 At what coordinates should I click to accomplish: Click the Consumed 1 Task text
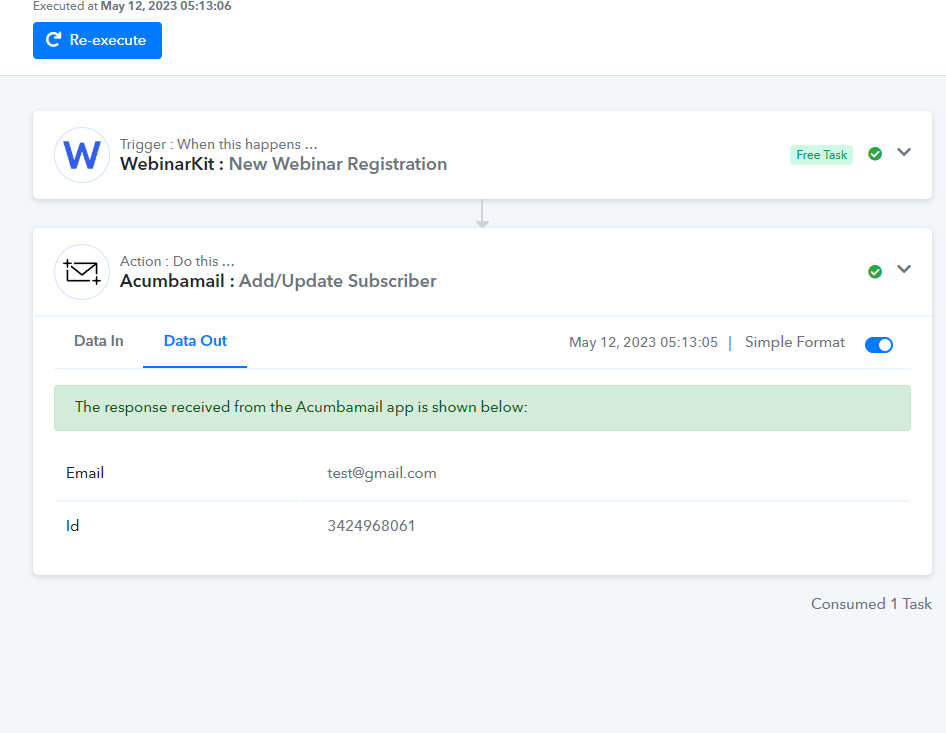871,604
